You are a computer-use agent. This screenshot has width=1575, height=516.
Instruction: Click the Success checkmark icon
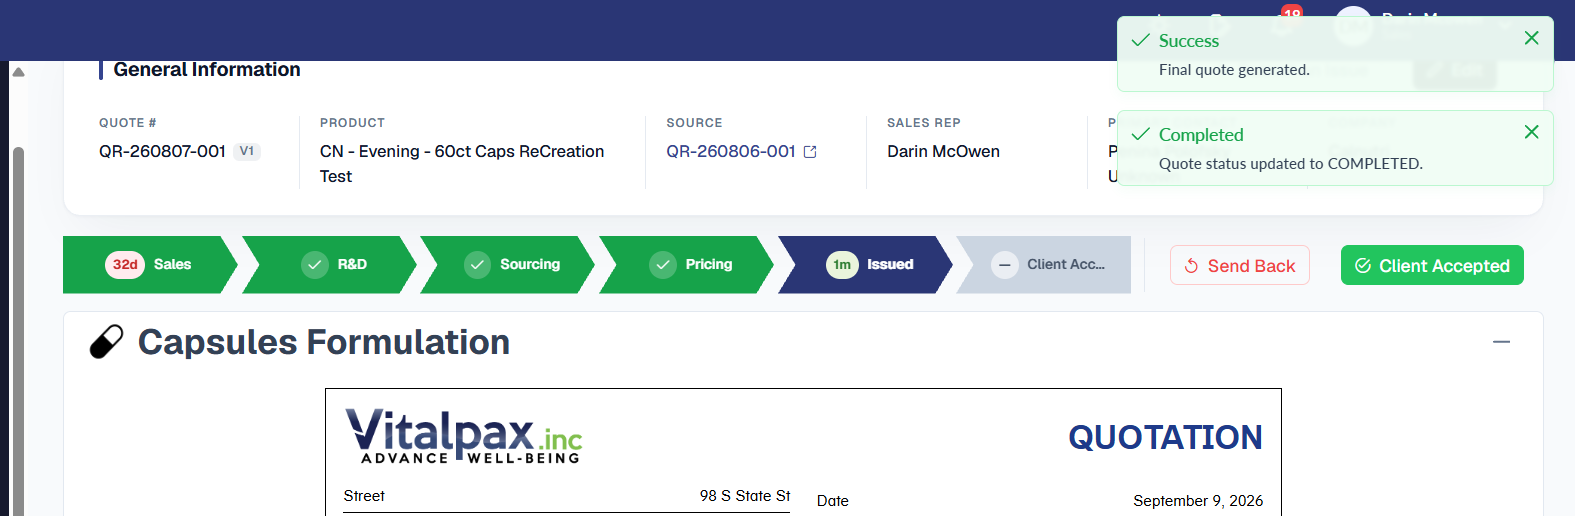[x=1140, y=41]
